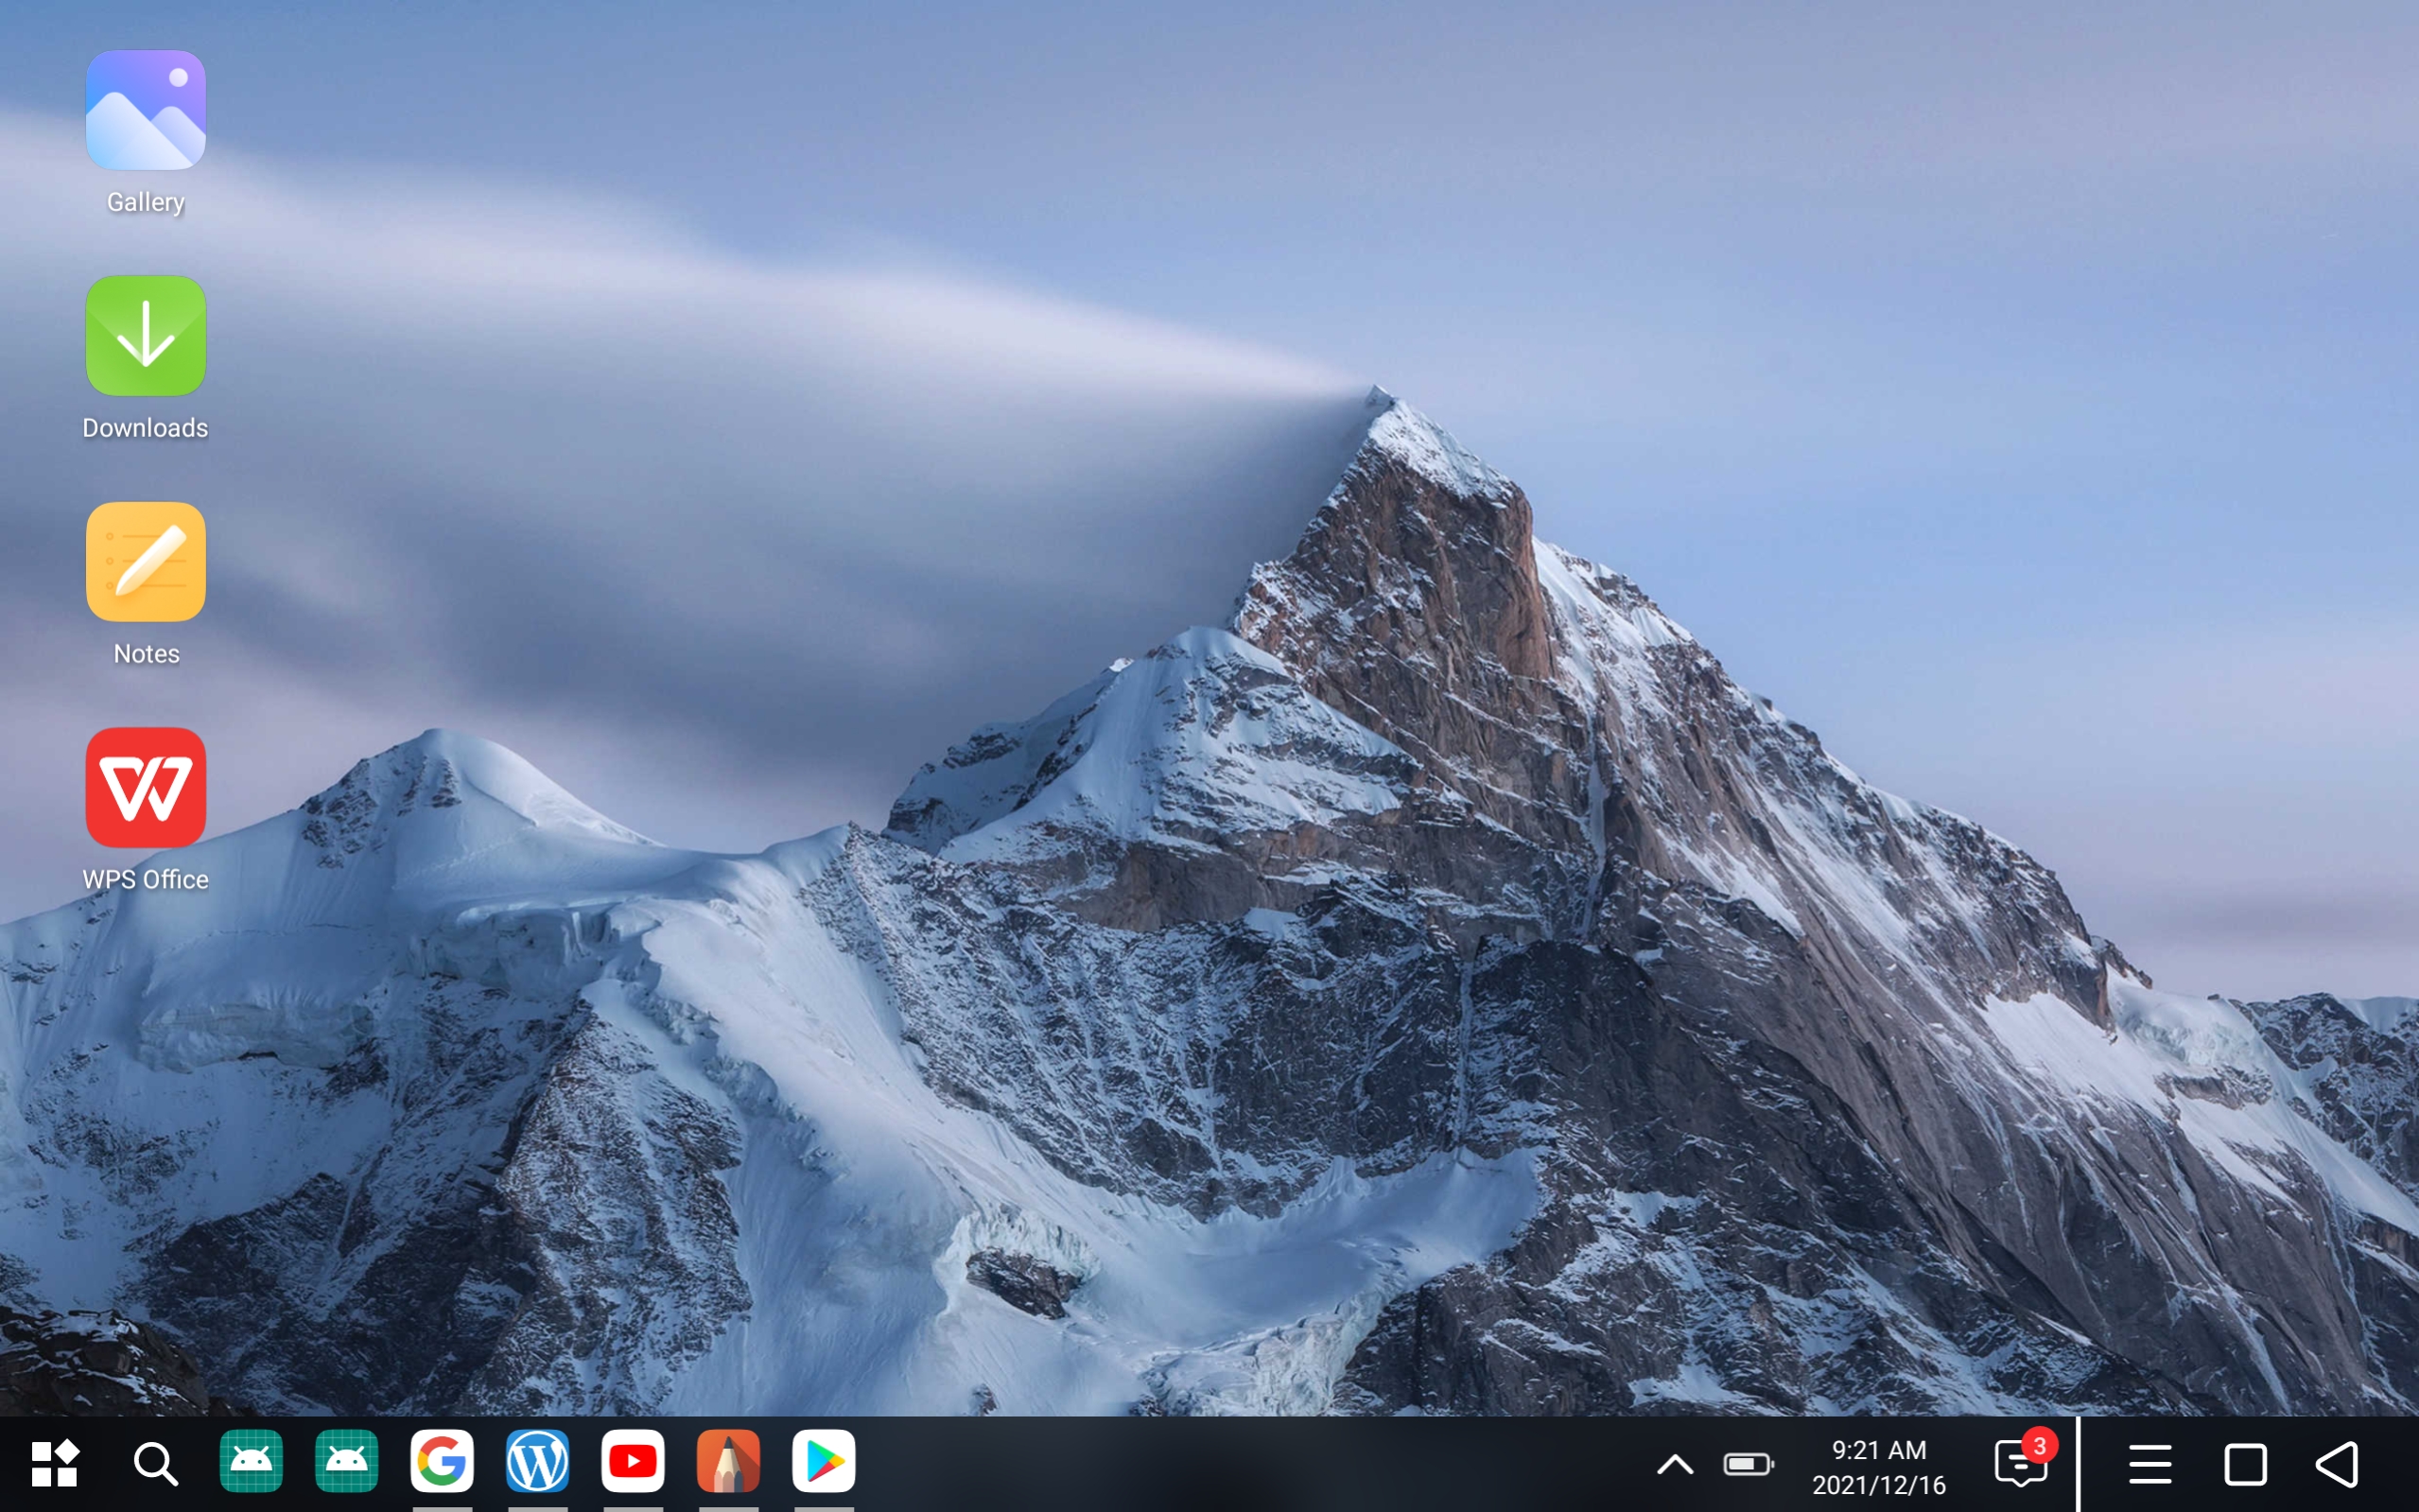Open the clock and date panel
The height and width of the screenshot is (1512, 2419).
pyautogui.click(x=1879, y=1467)
